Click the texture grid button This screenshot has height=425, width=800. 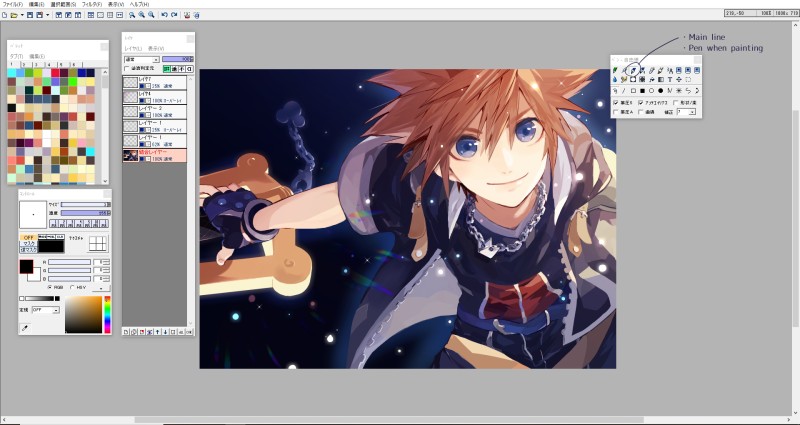(97, 243)
